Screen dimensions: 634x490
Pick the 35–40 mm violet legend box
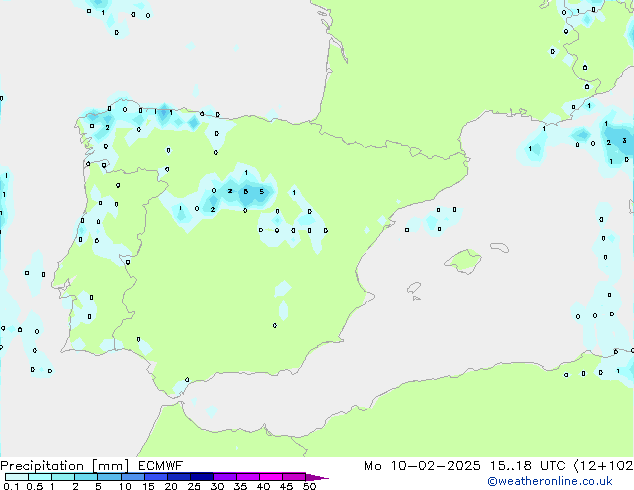[248, 477]
